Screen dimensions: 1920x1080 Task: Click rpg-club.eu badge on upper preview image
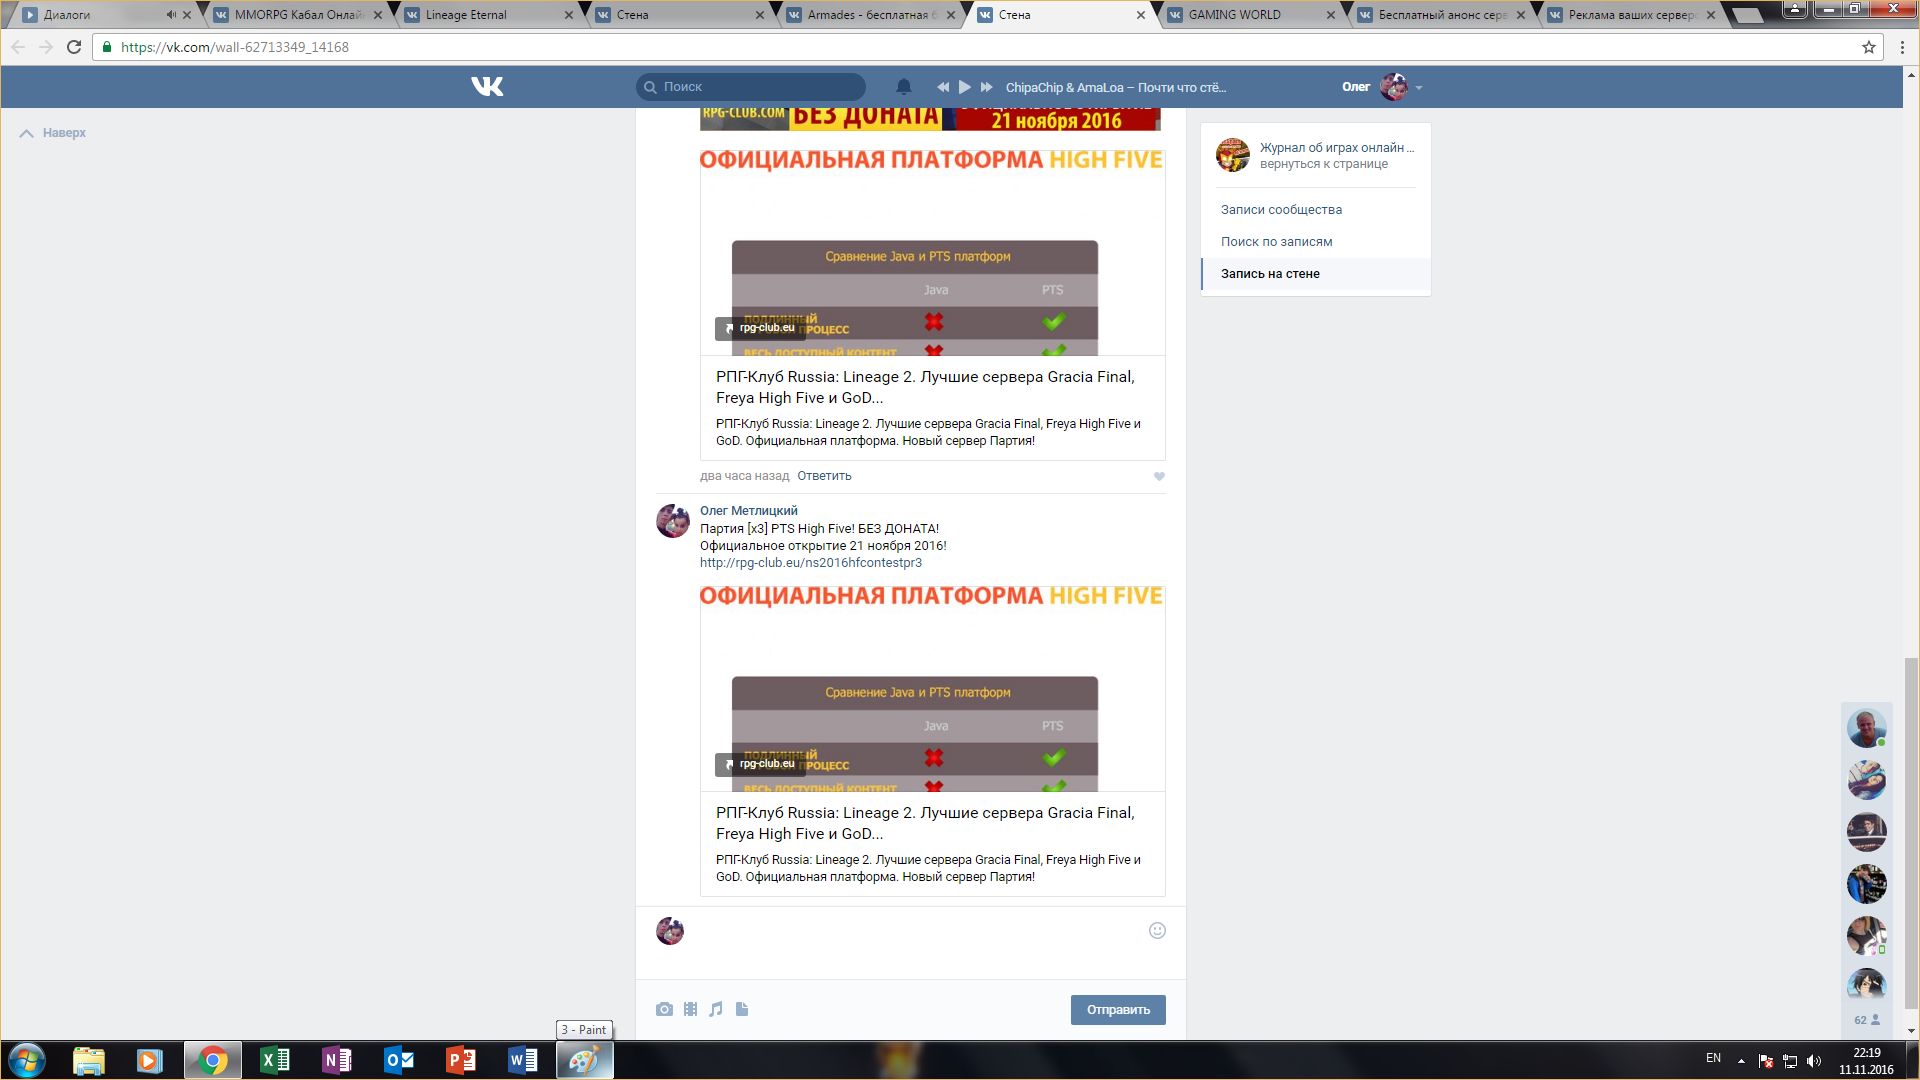pos(760,328)
